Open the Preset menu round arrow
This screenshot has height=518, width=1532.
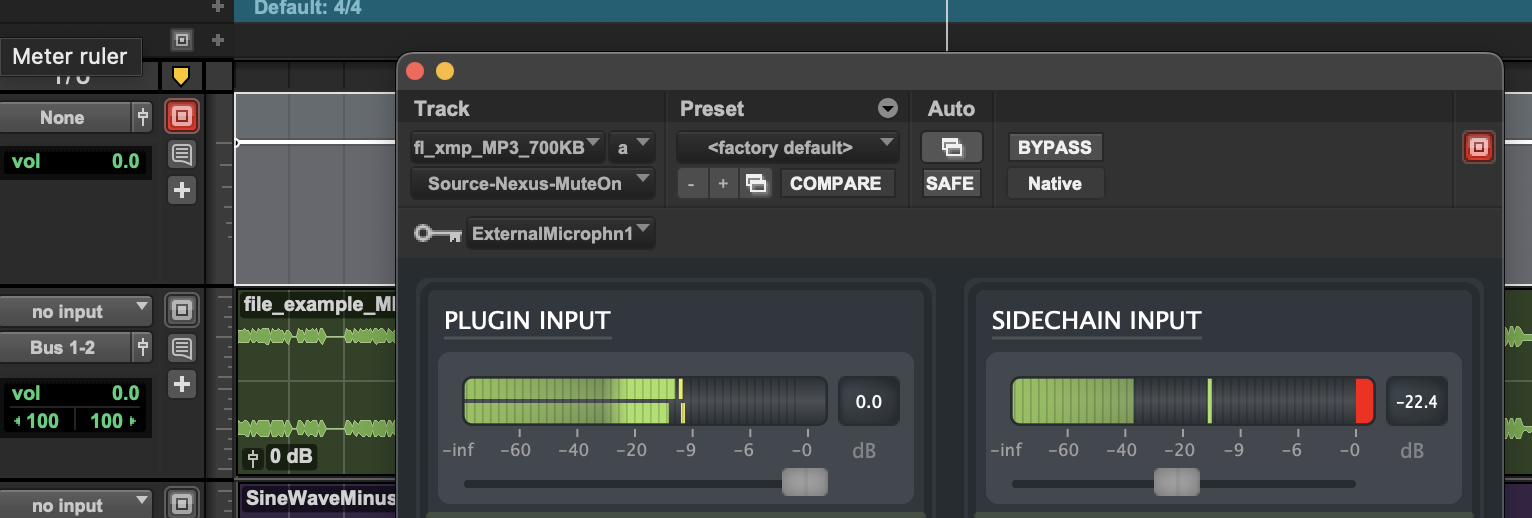point(887,109)
